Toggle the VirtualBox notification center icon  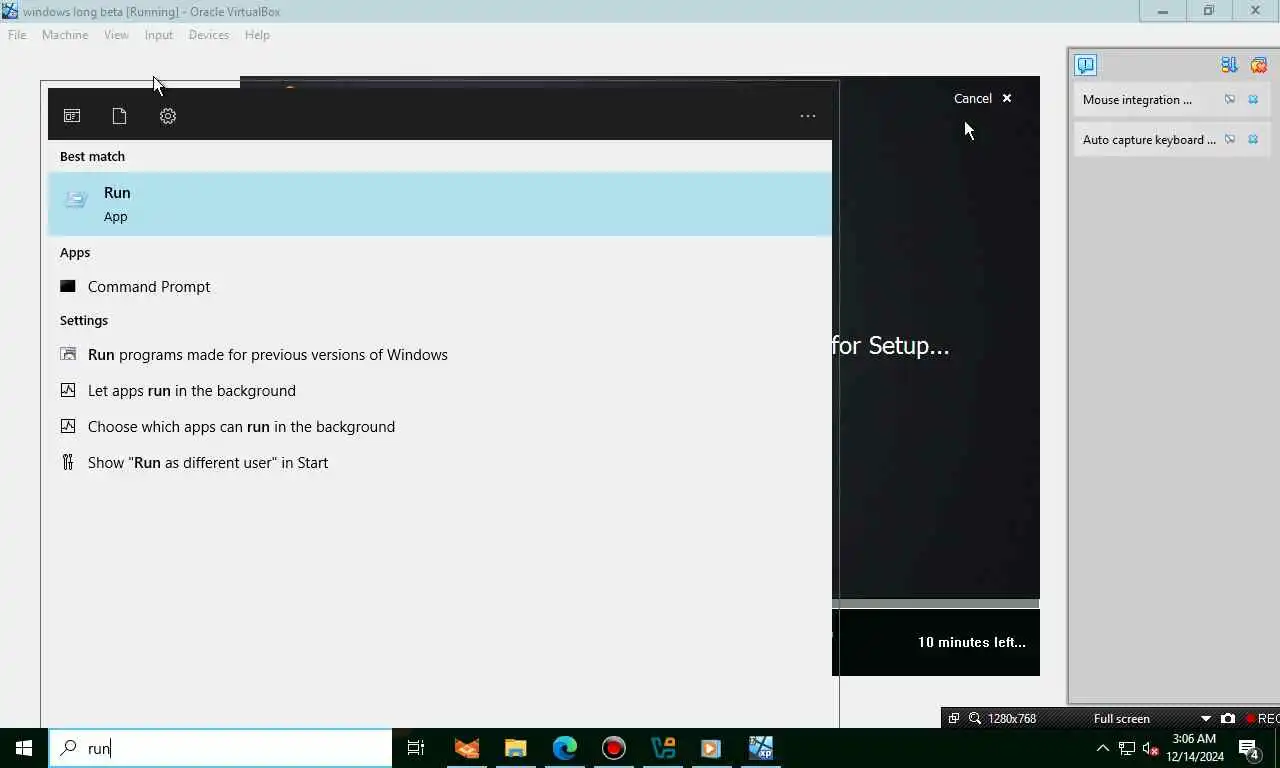1086,65
